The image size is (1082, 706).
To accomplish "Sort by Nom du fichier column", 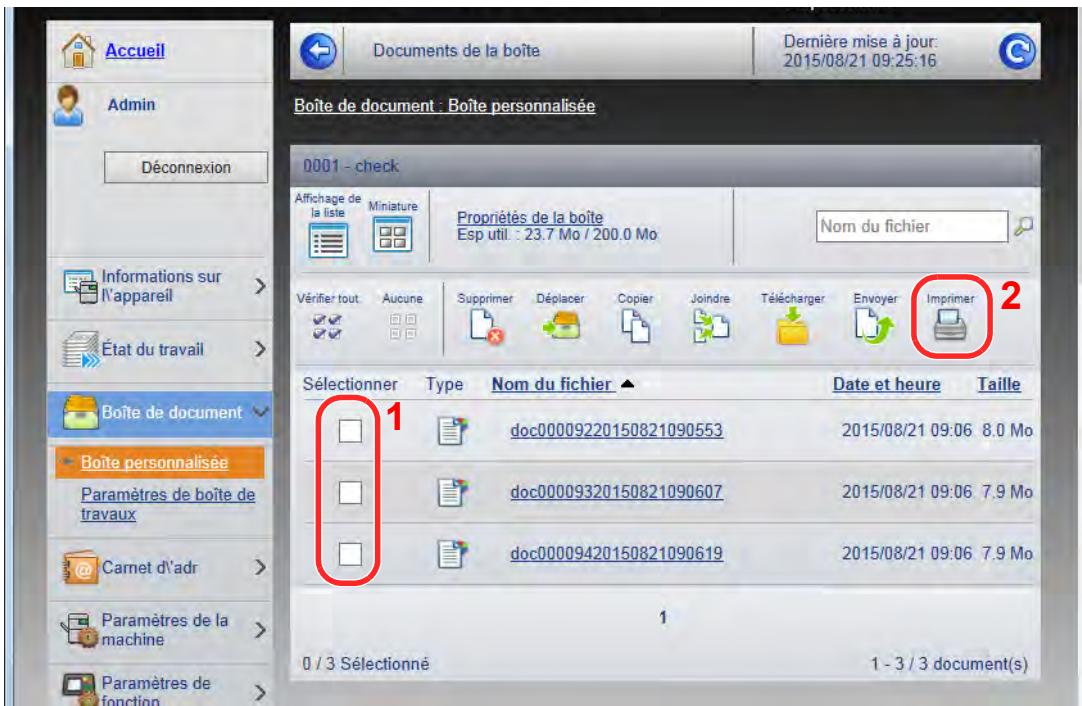I will [x=551, y=384].
